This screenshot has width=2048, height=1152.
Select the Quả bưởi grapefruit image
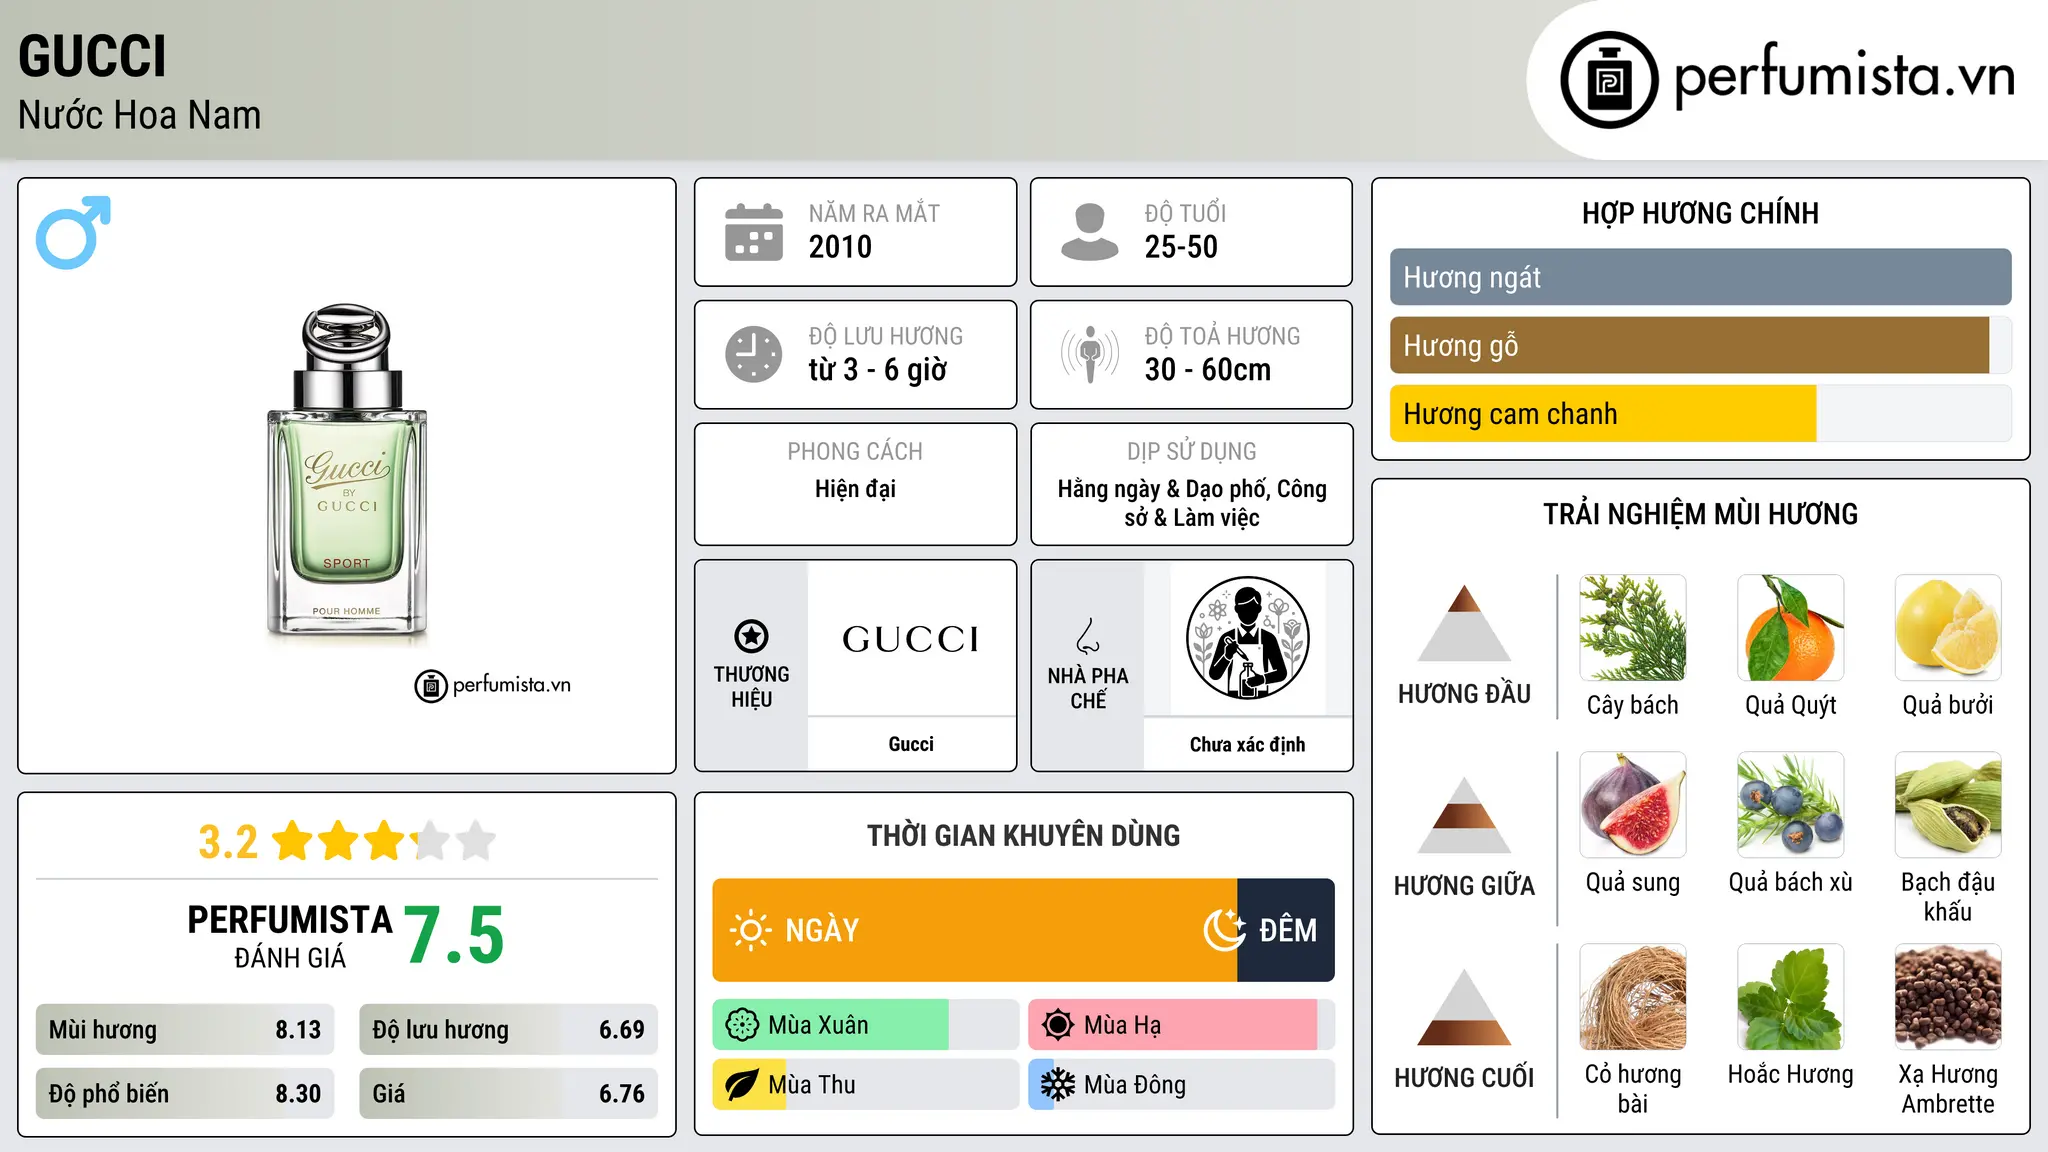click(x=1948, y=628)
